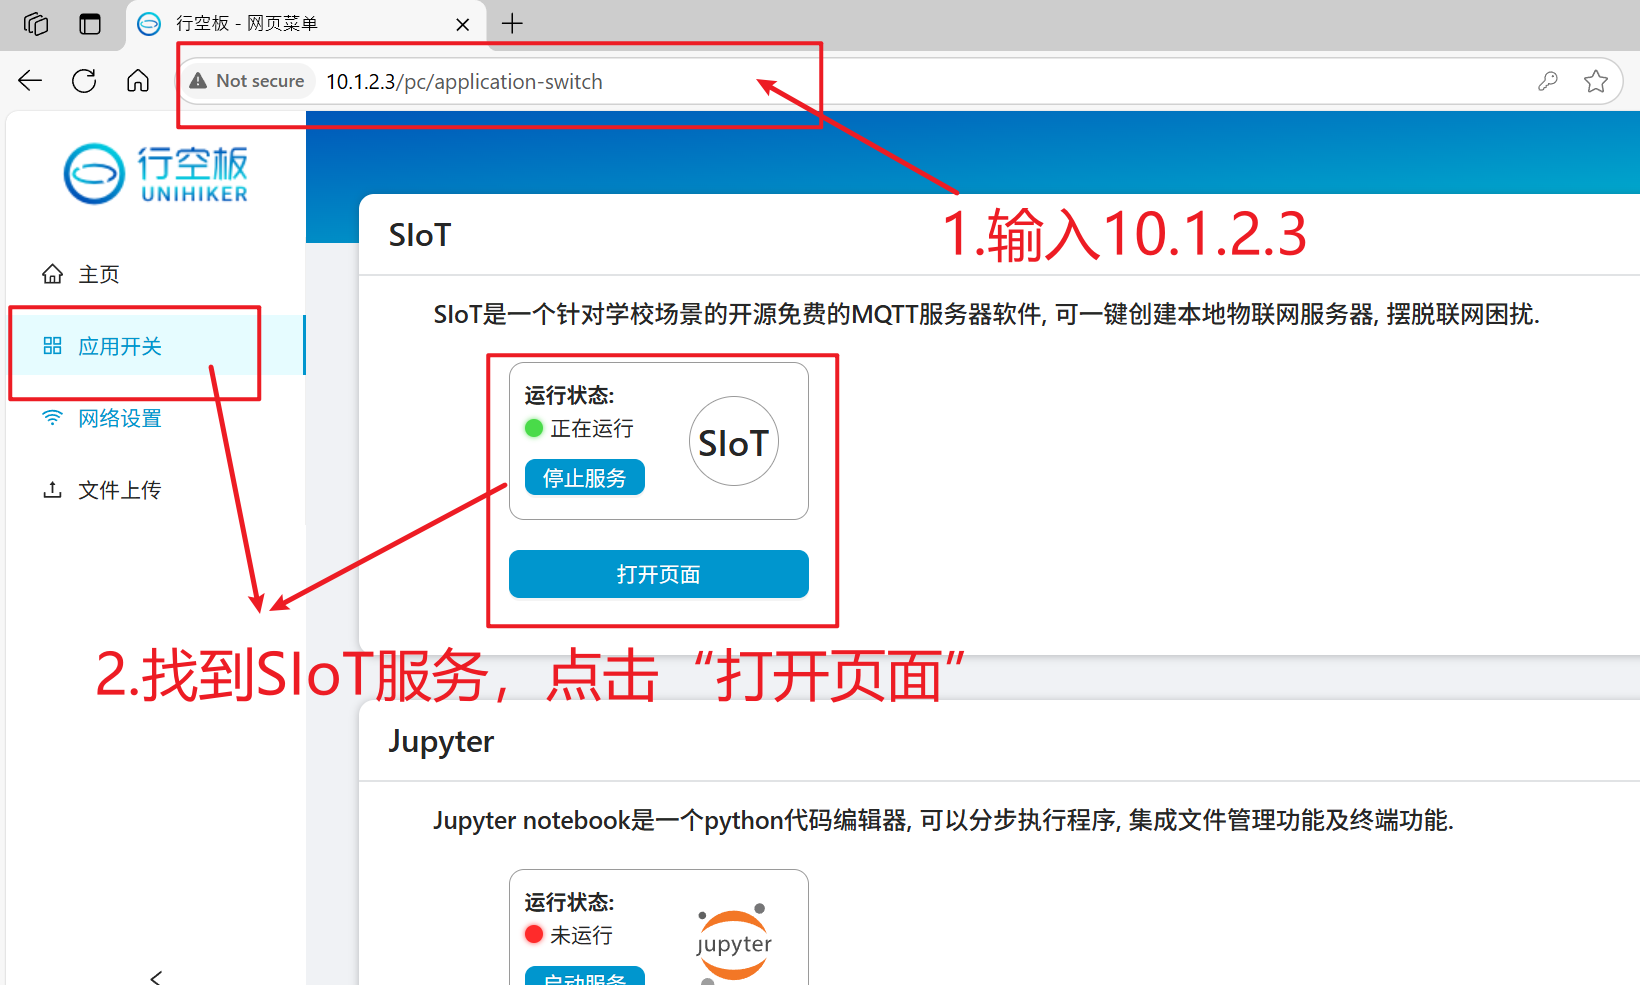
Task: Click the 运行状态 label in SIoT card
Action: tap(569, 395)
